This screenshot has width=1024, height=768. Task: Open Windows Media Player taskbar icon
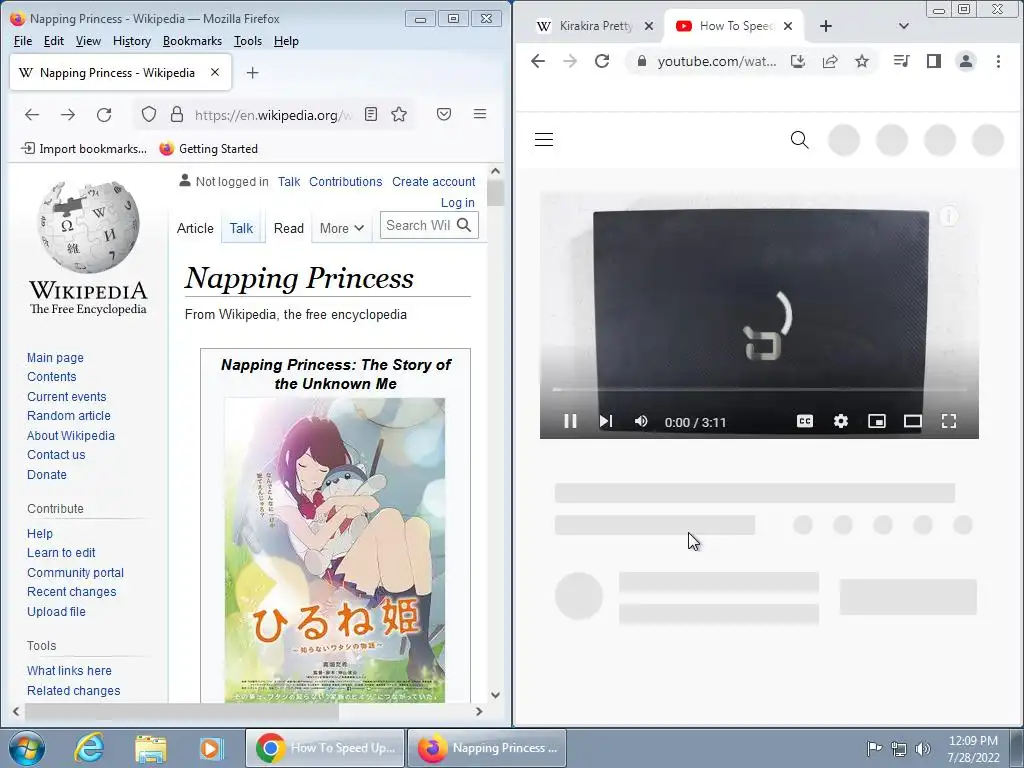(x=211, y=748)
